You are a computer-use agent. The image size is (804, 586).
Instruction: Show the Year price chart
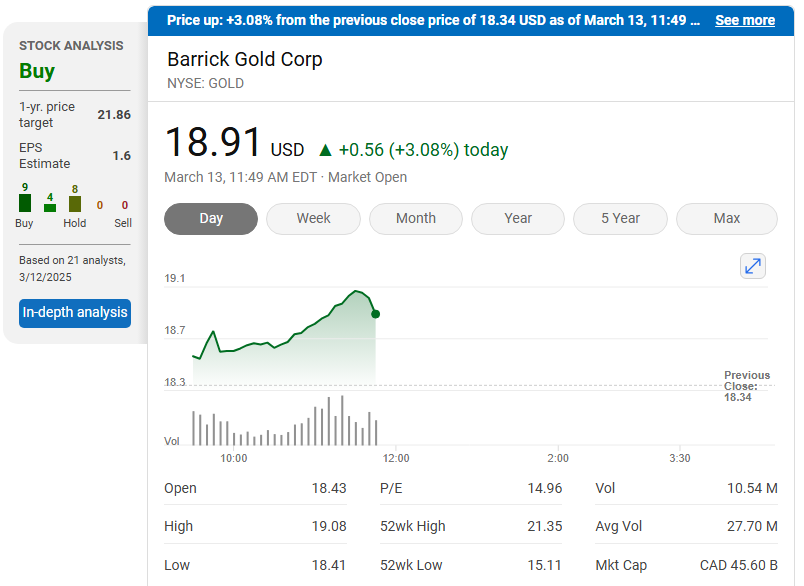coord(518,218)
